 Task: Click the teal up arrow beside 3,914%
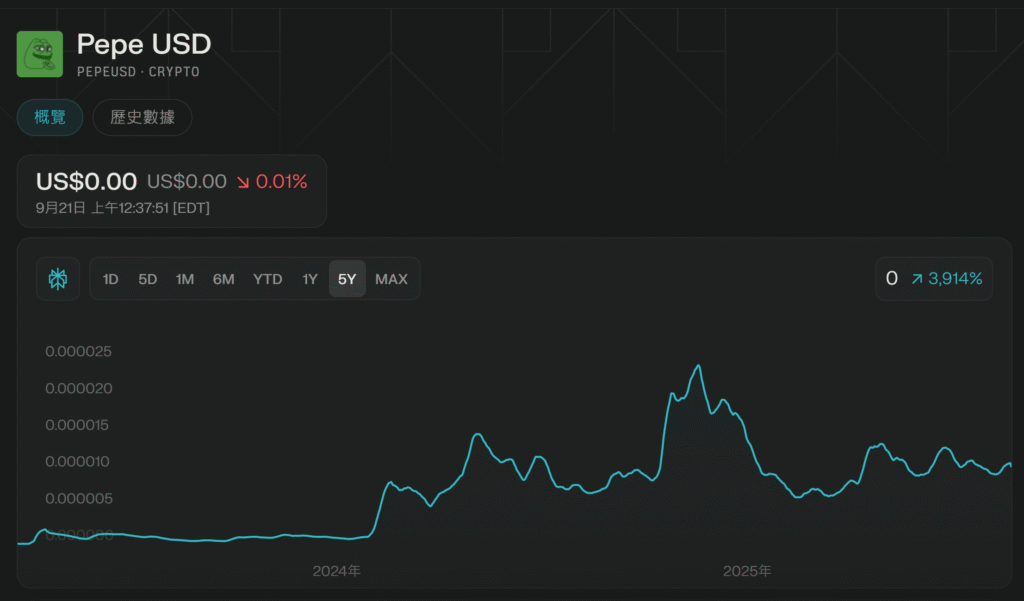point(916,279)
